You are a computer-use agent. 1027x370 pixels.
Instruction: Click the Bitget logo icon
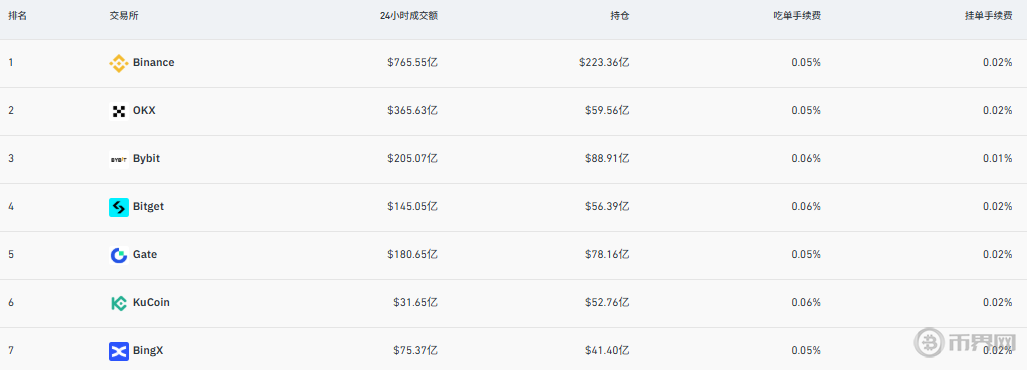[x=119, y=208]
